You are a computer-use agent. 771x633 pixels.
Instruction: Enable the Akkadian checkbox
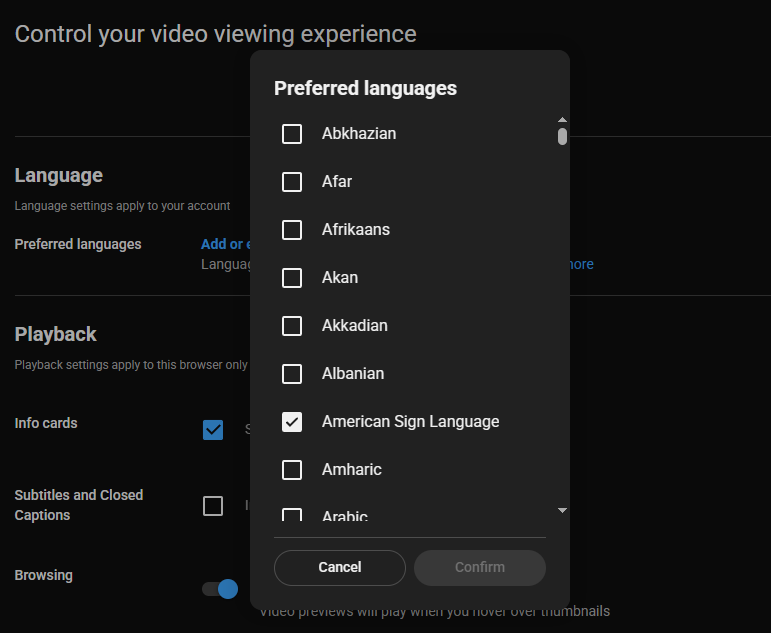(292, 326)
